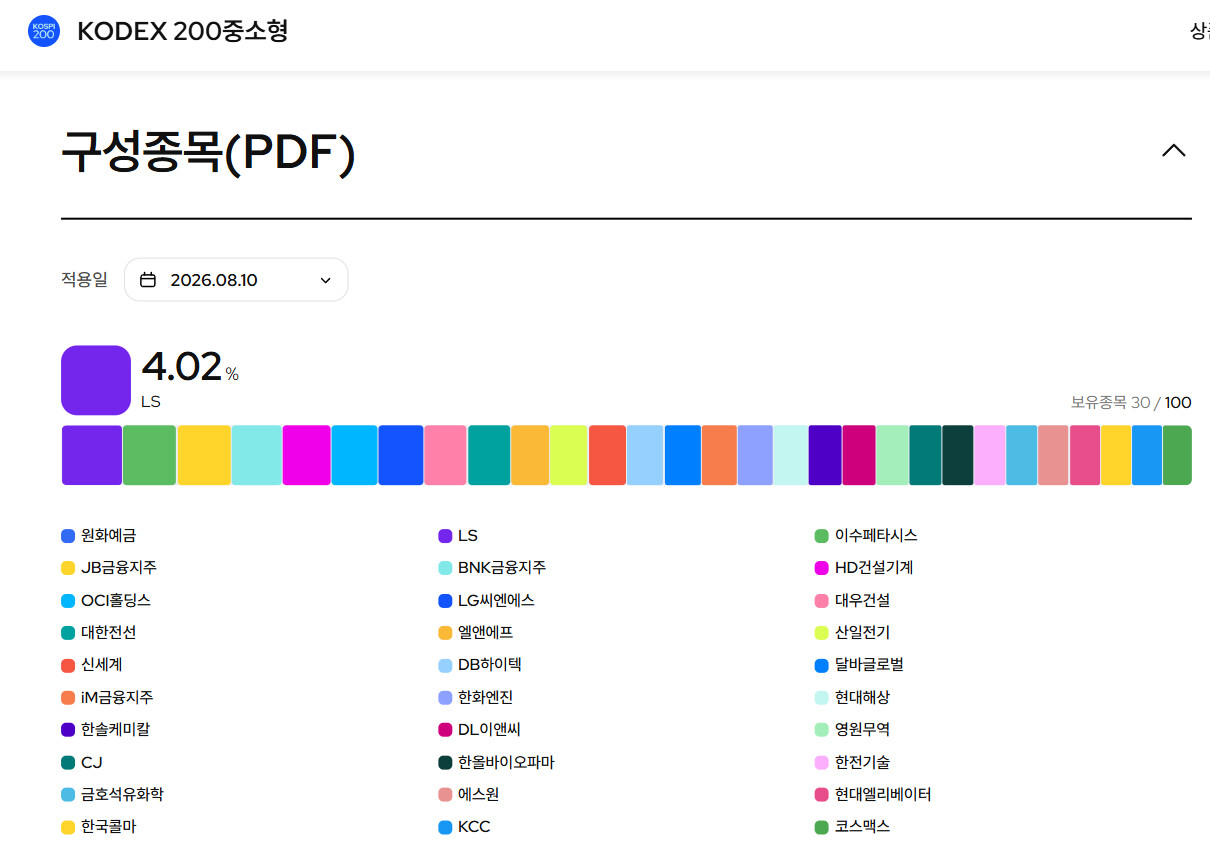Select the salmon 에스원 segment in the bar
Image resolution: width=1210 pixels, height=851 pixels.
pos(1053,455)
